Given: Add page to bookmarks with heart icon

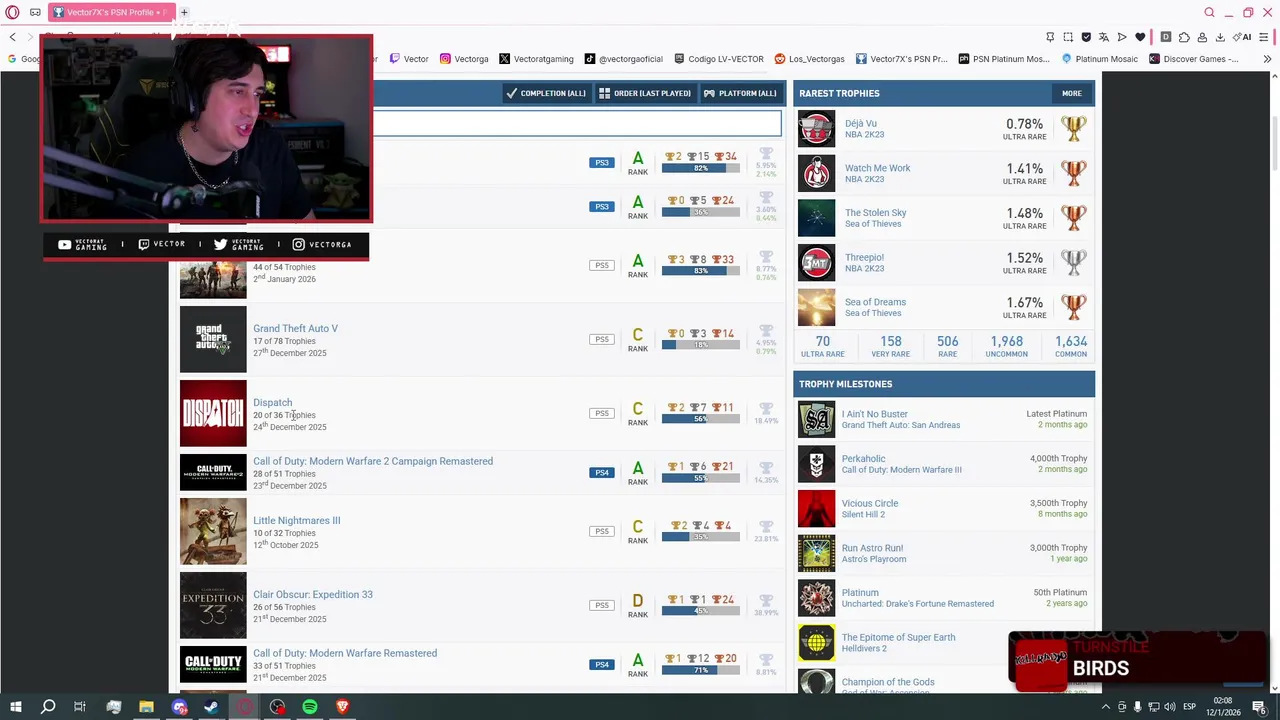Looking at the screenshot, I should (1140, 37).
